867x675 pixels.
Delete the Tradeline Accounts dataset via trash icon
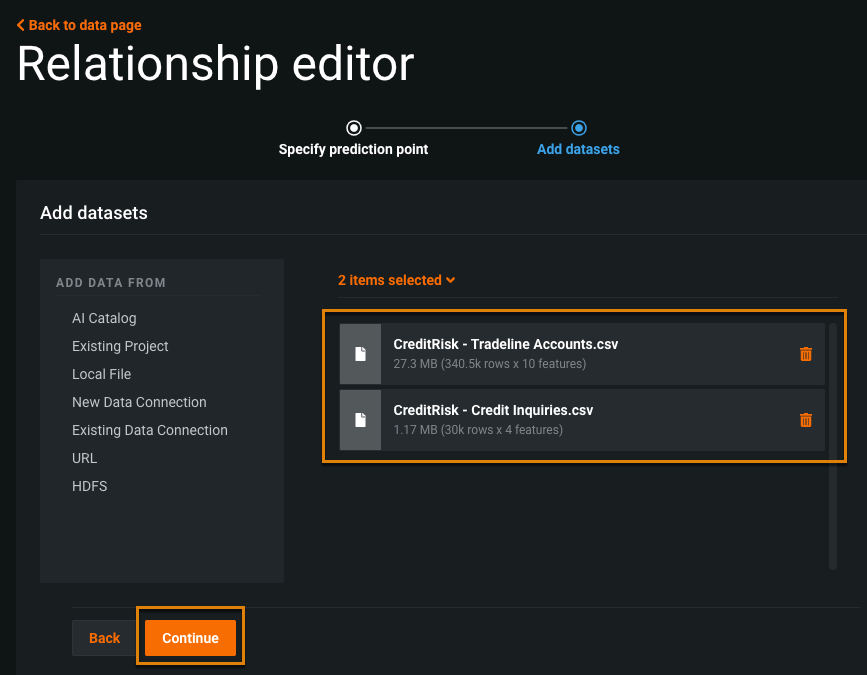click(x=805, y=354)
